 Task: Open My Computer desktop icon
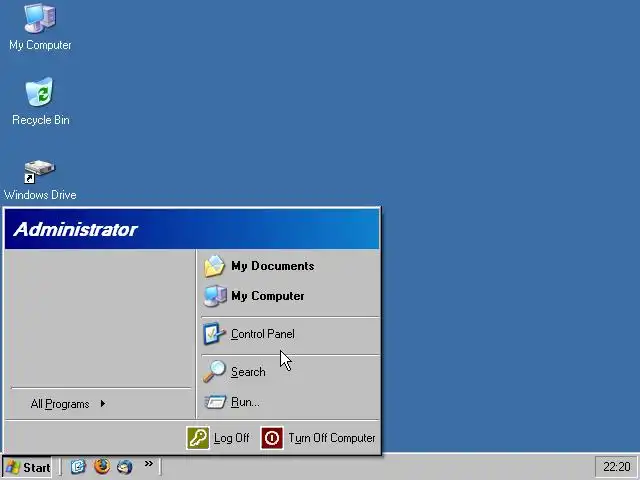(40, 27)
